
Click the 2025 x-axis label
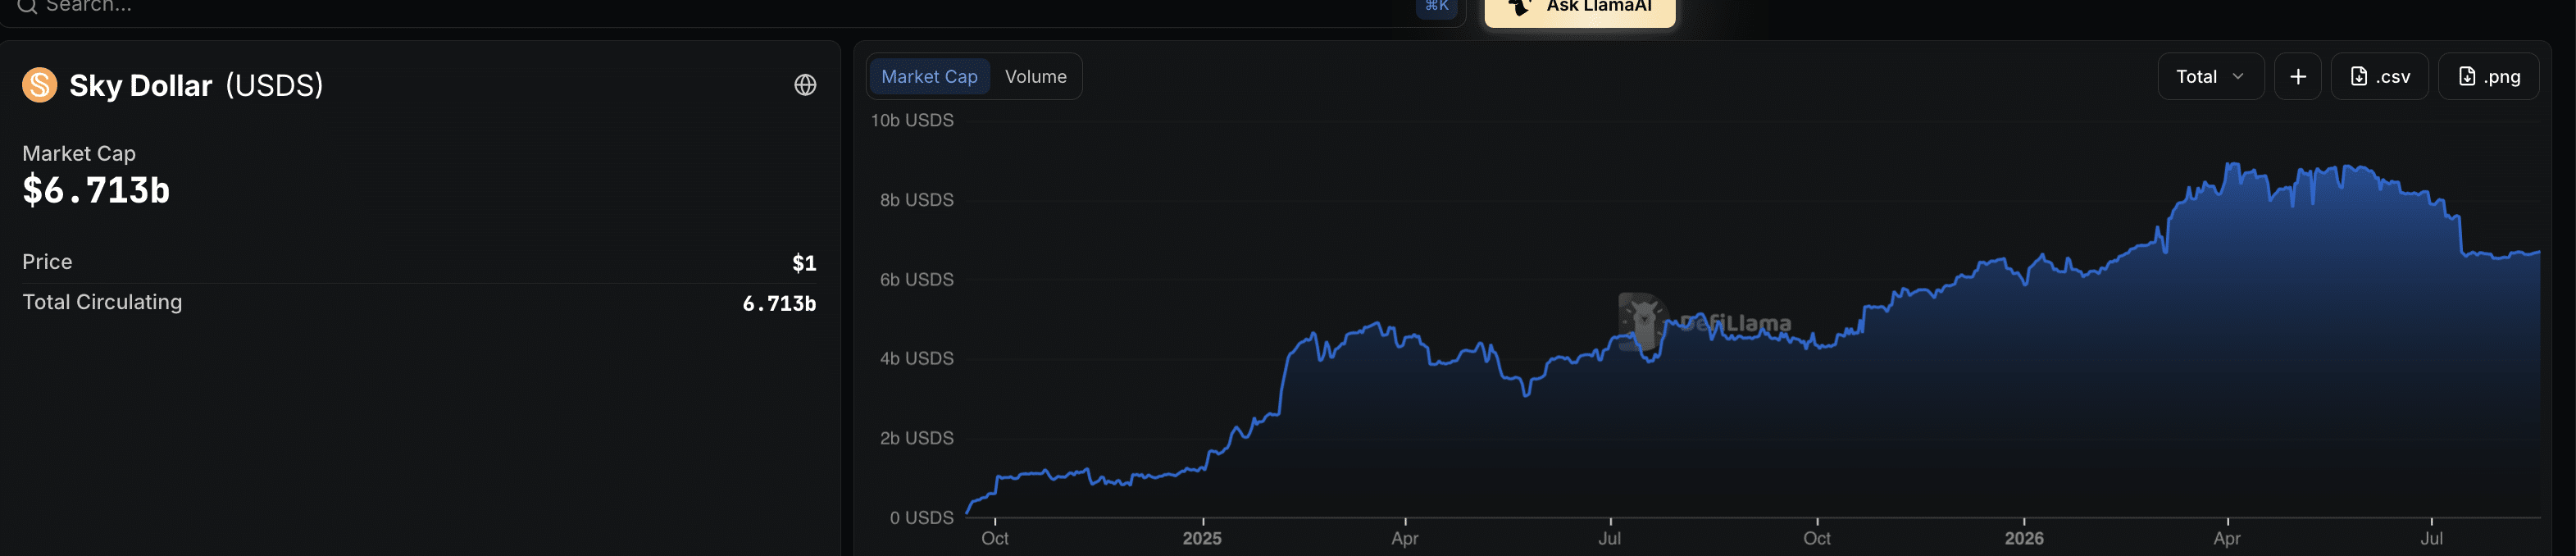tap(1202, 539)
